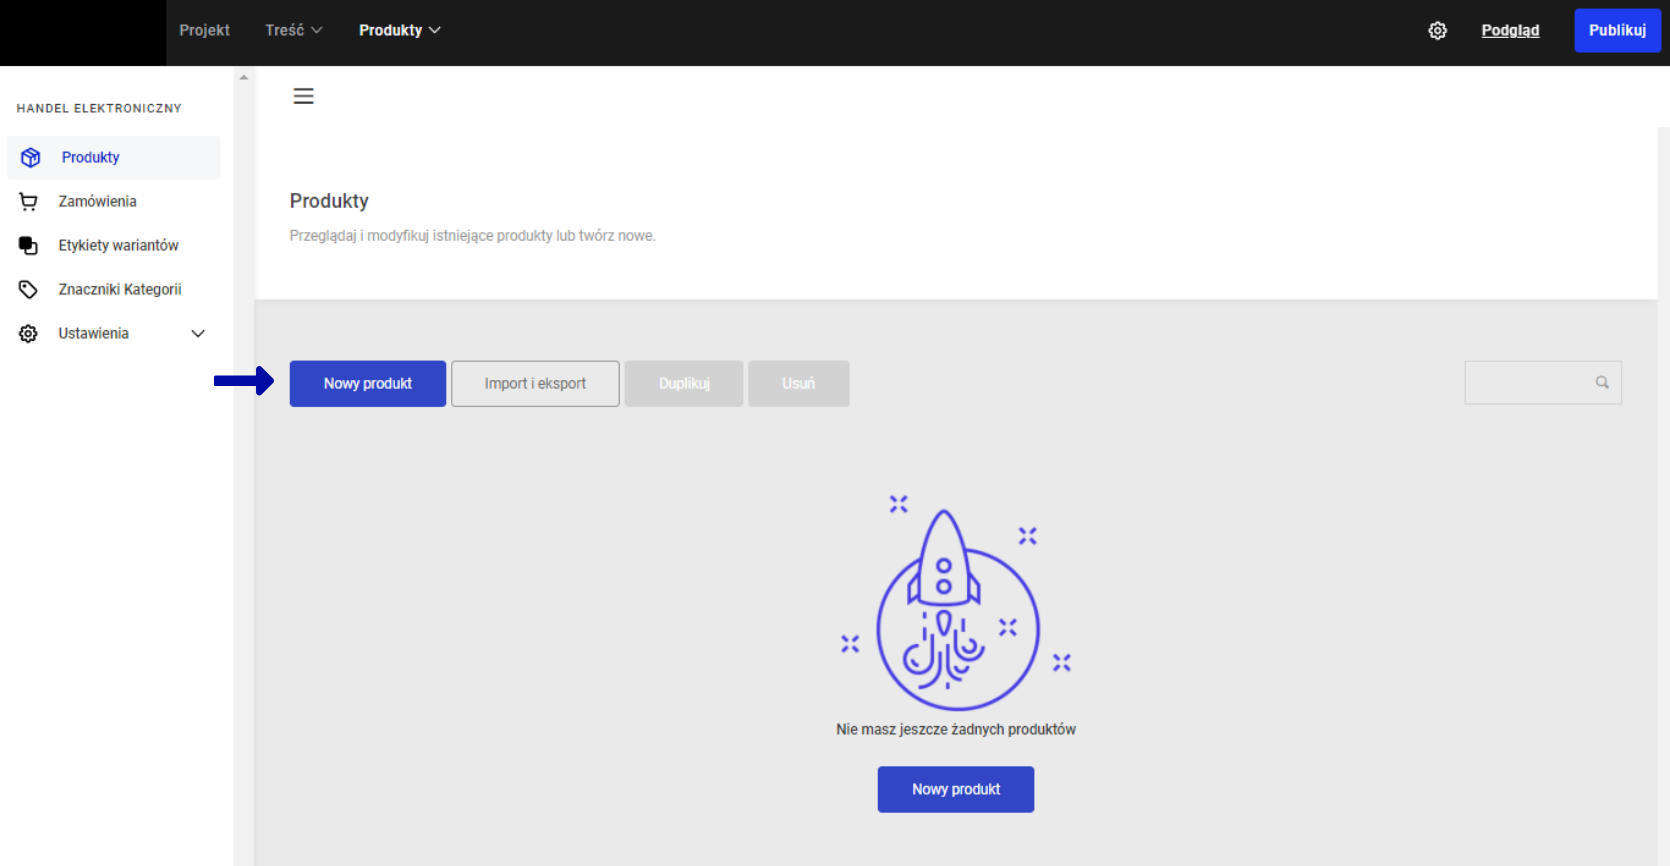Select Produkty in the sidebar
The image size is (1670, 866).
click(x=114, y=158)
